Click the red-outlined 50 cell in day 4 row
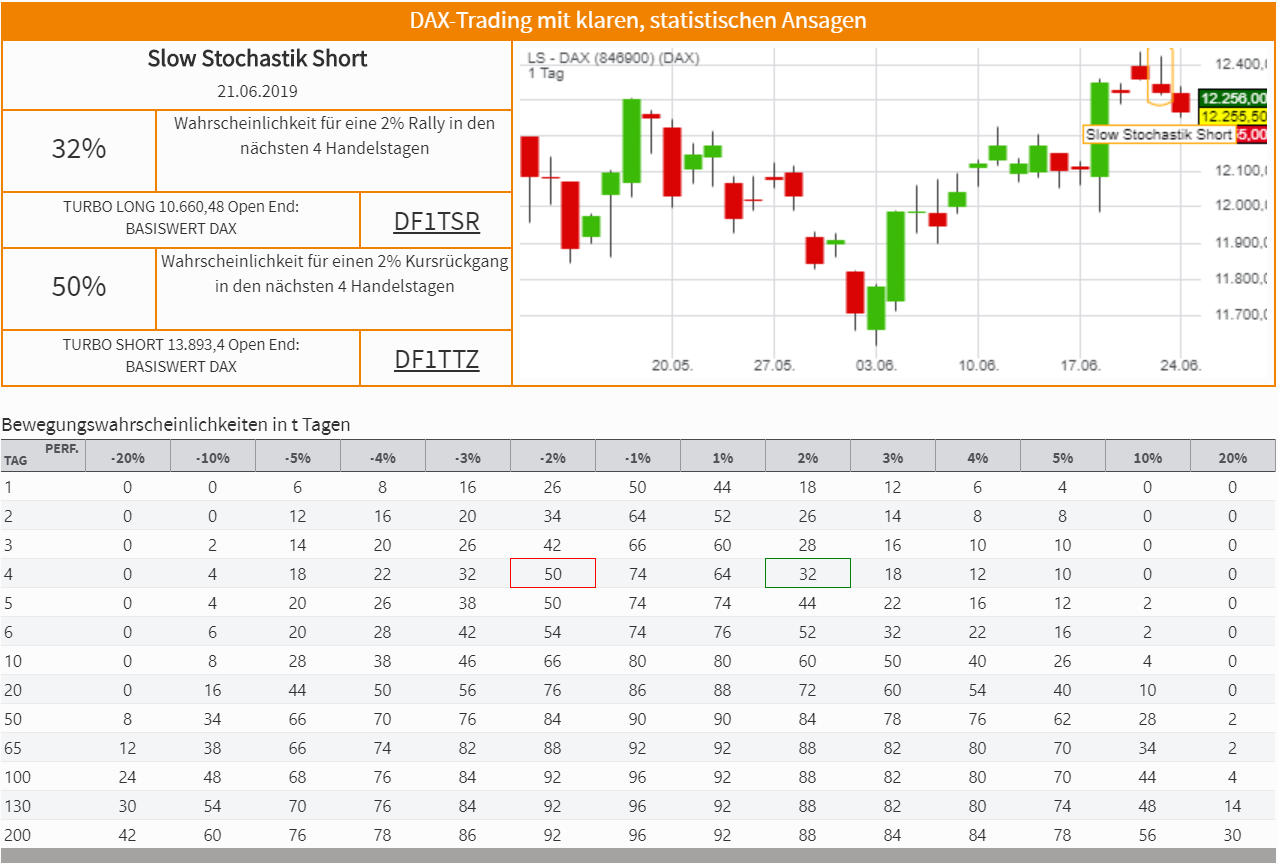 (553, 574)
